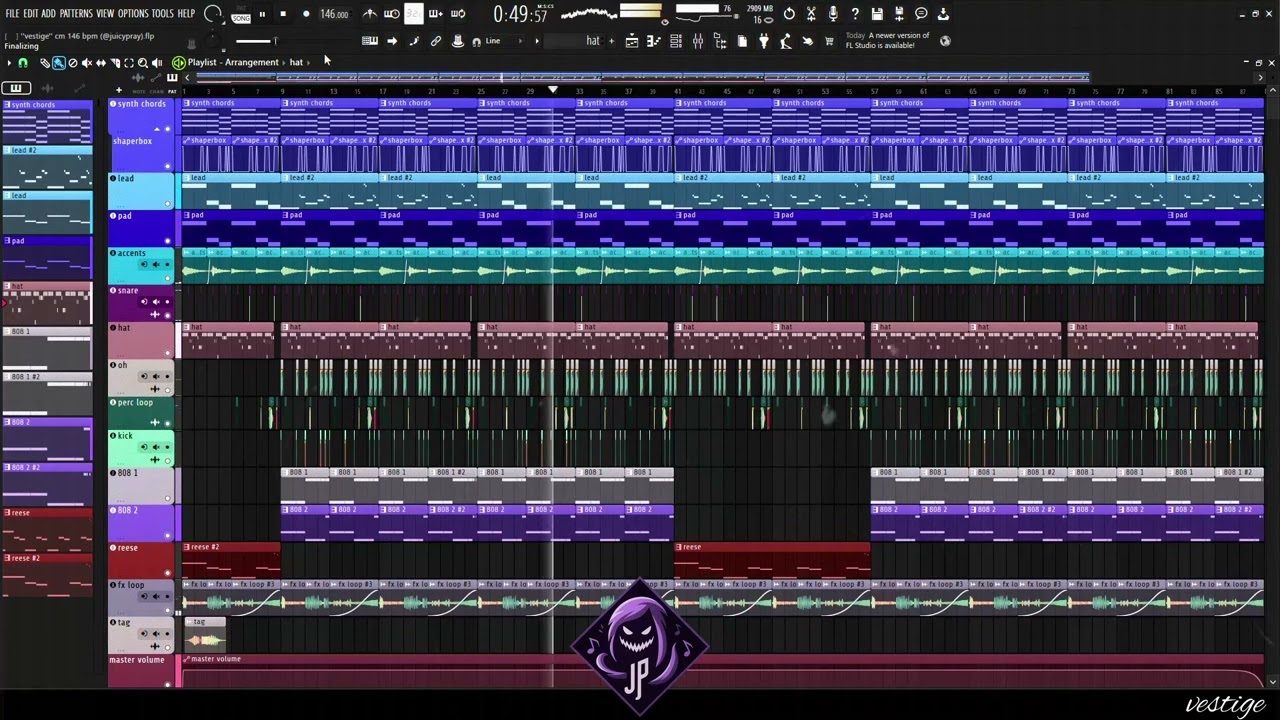Image resolution: width=1280 pixels, height=720 pixels.
Task: Select the Zoom magnifier tool in playlist
Action: [143, 62]
